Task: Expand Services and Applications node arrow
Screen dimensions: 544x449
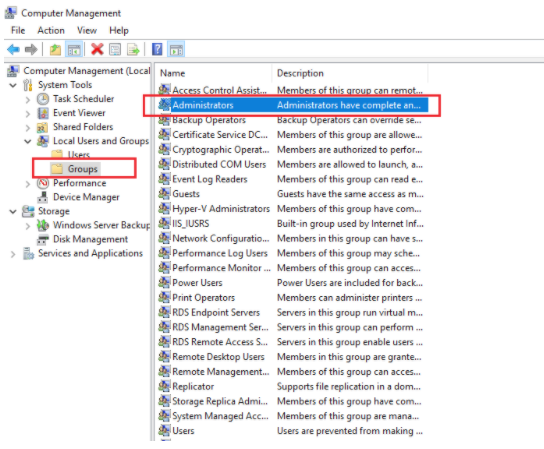Action: tap(13, 254)
